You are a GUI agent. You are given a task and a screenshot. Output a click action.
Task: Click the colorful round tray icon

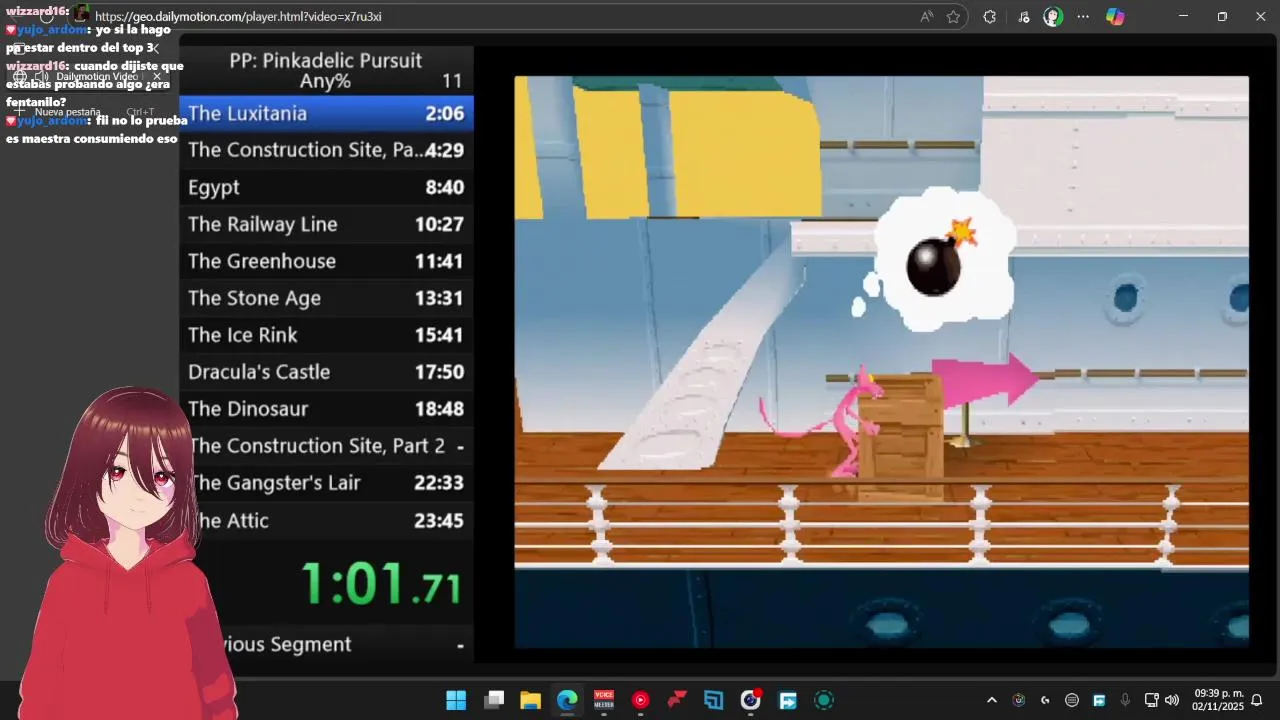(x=1019, y=700)
